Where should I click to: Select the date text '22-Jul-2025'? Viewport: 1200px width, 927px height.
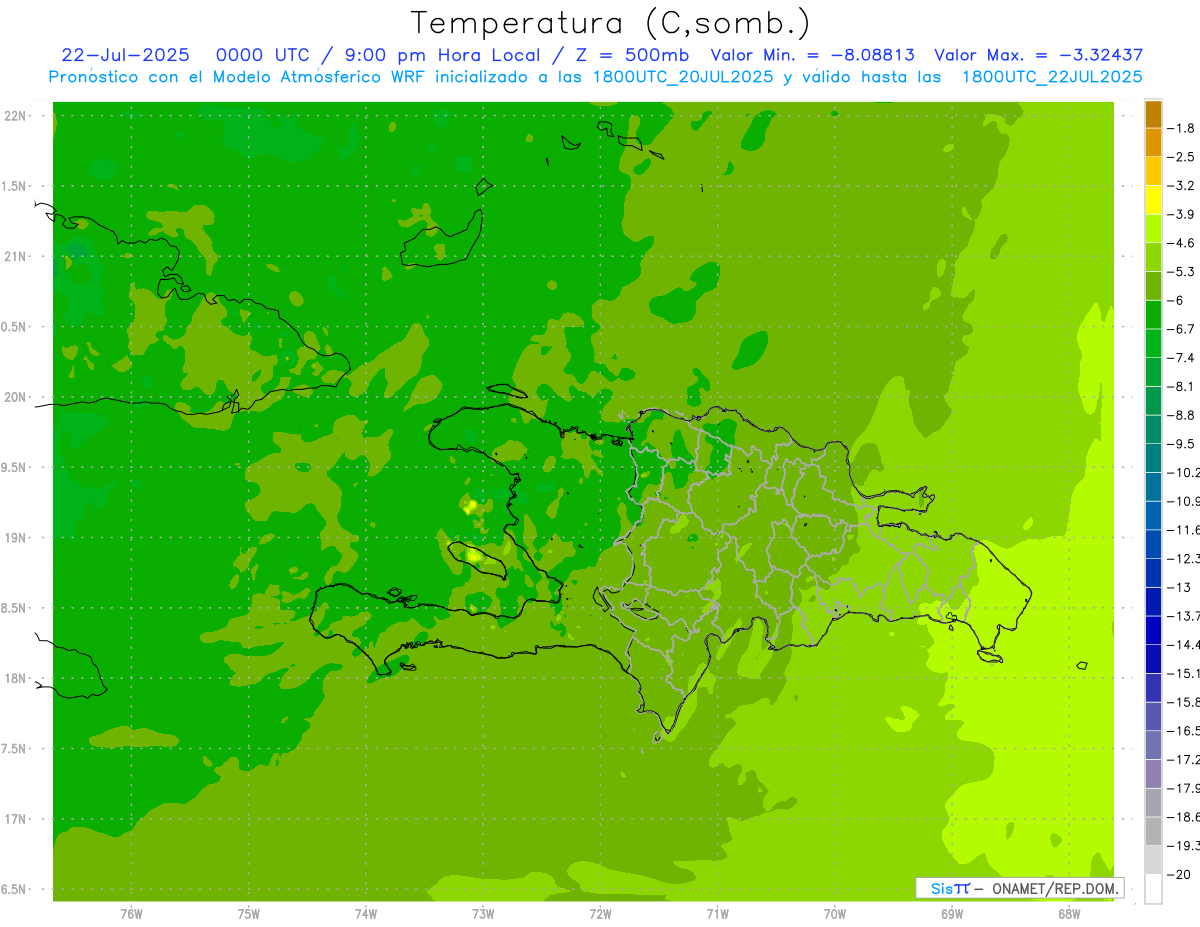125,55
